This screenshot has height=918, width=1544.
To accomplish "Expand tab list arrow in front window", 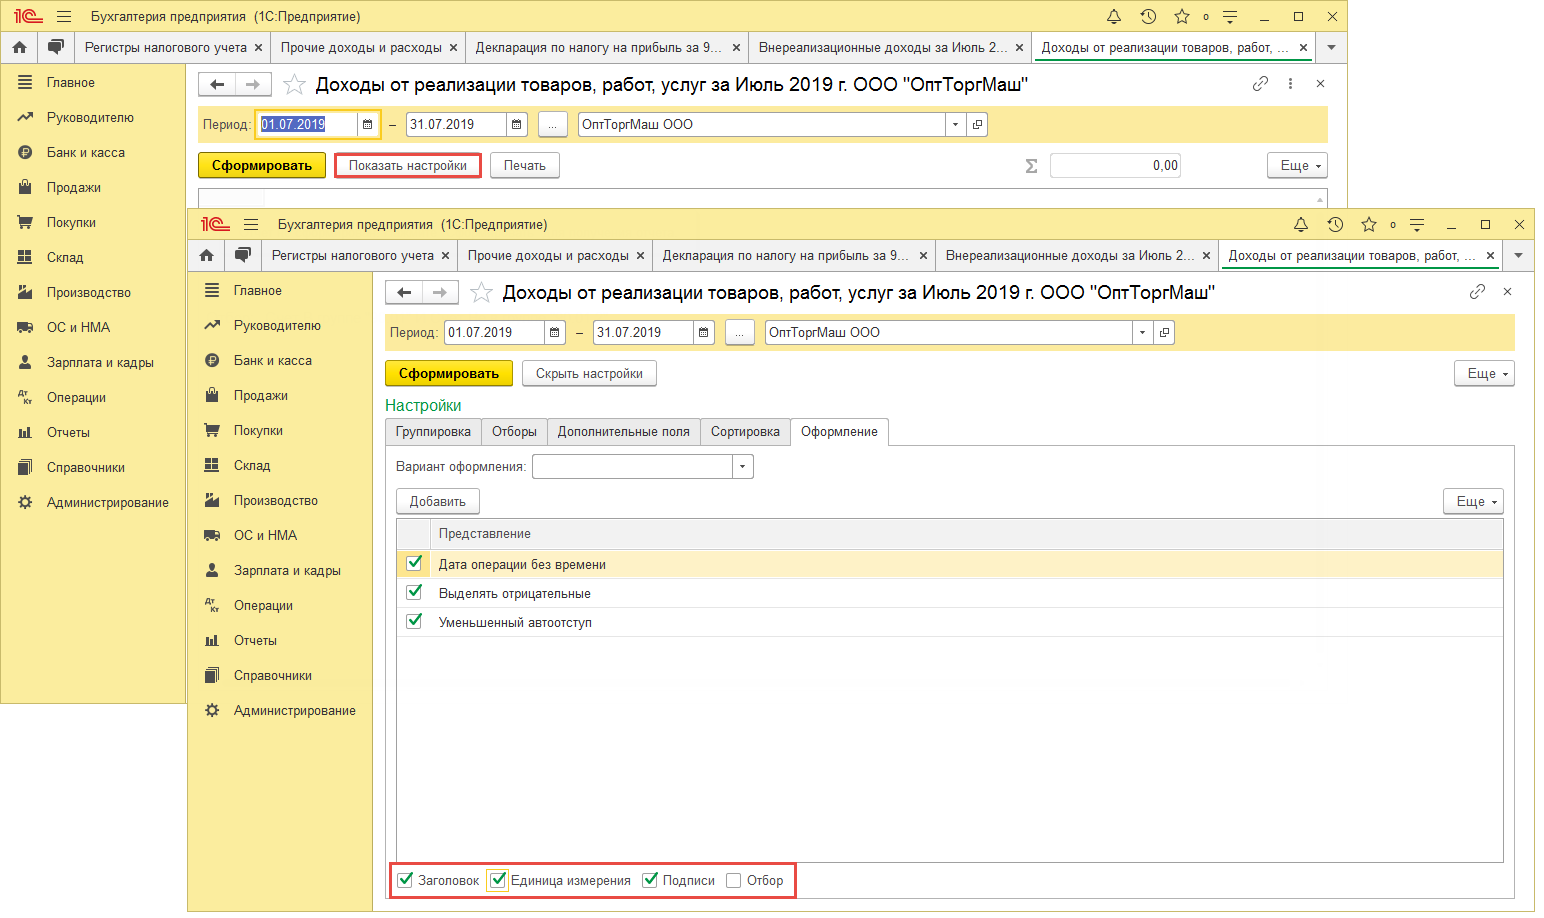I will (1518, 256).
